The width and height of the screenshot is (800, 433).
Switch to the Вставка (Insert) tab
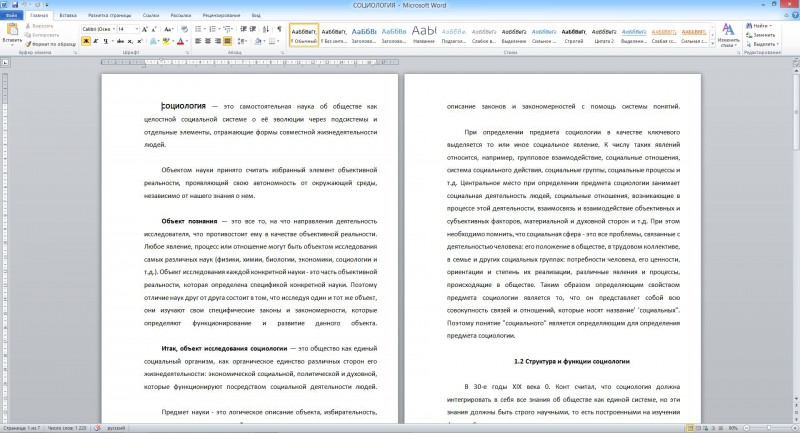click(68, 15)
